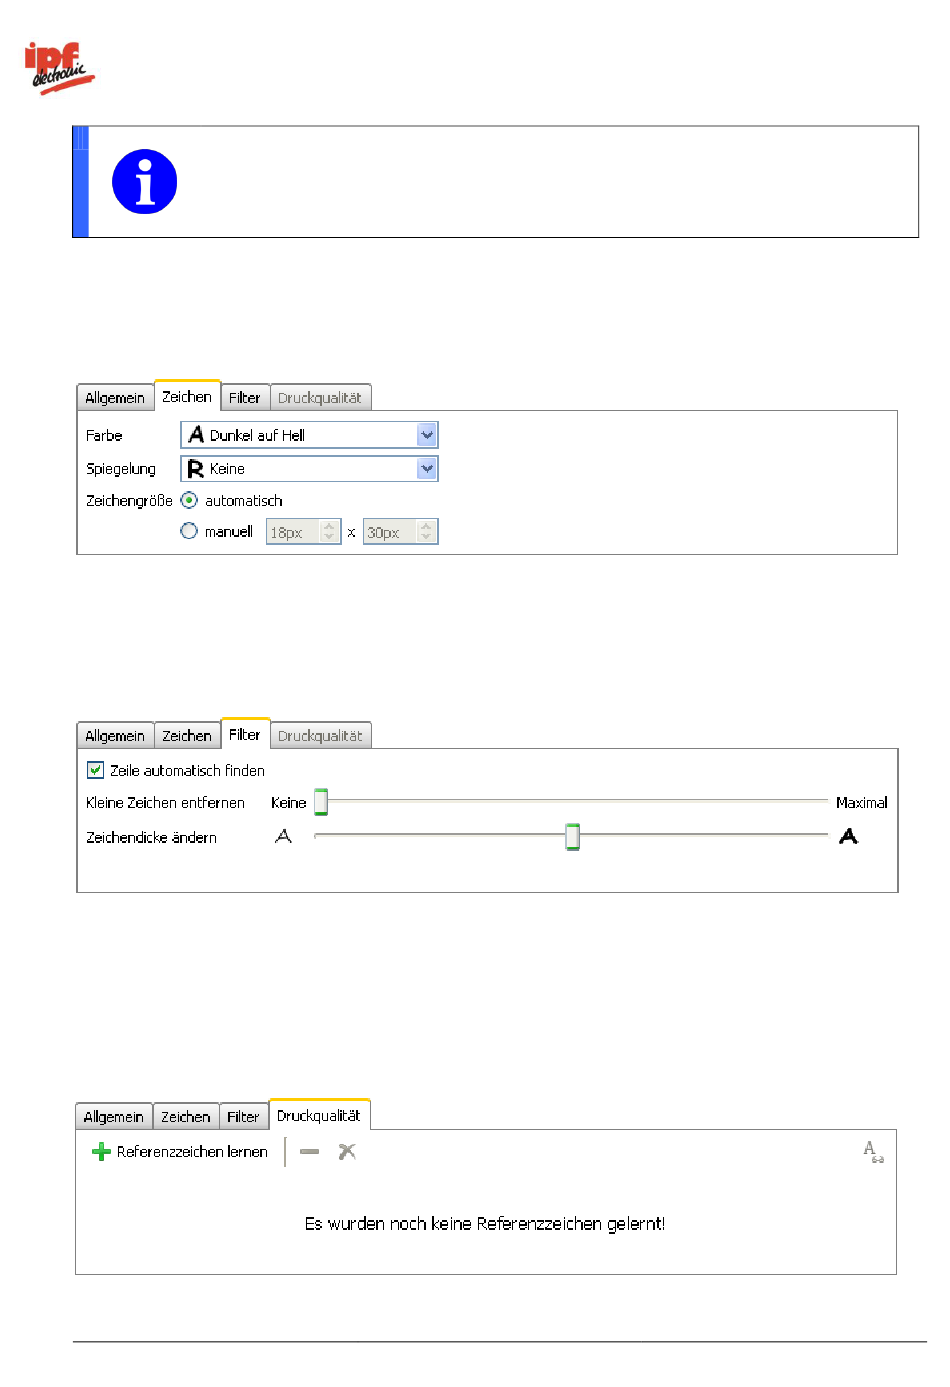Switch to Allgemein tab in the top panel
This screenshot has height=1387, width=950.
click(x=115, y=398)
